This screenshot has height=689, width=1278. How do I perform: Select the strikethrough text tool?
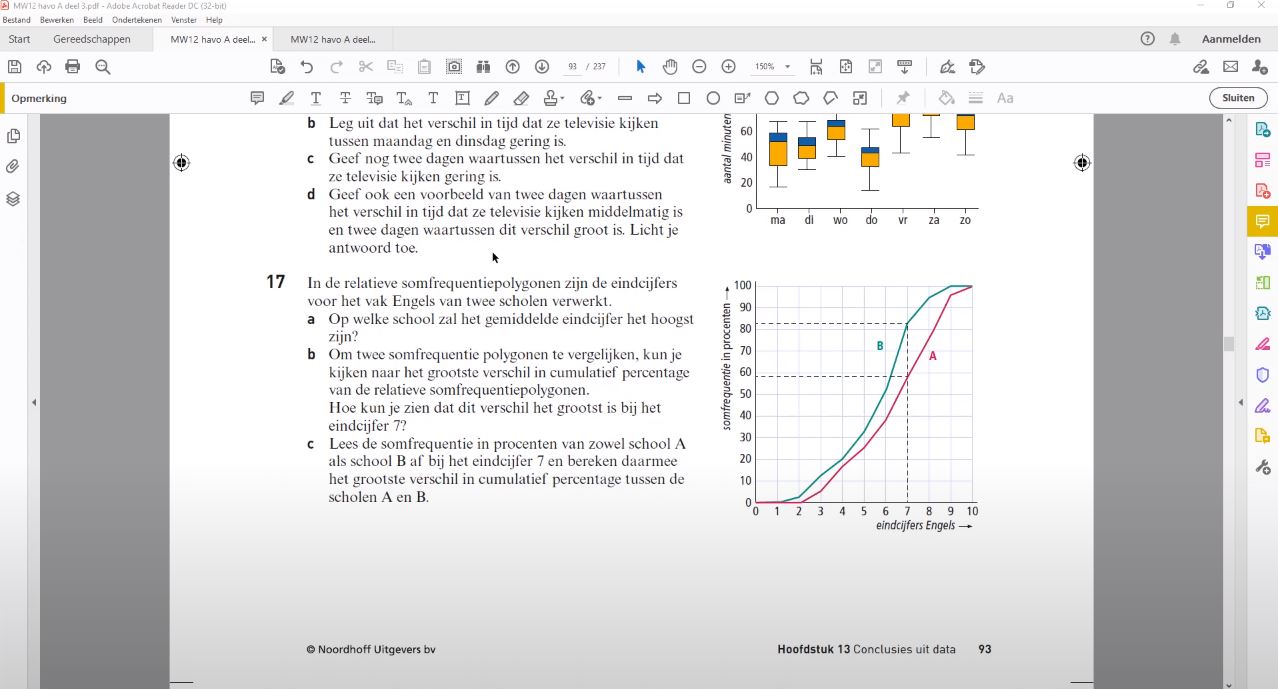(345, 98)
